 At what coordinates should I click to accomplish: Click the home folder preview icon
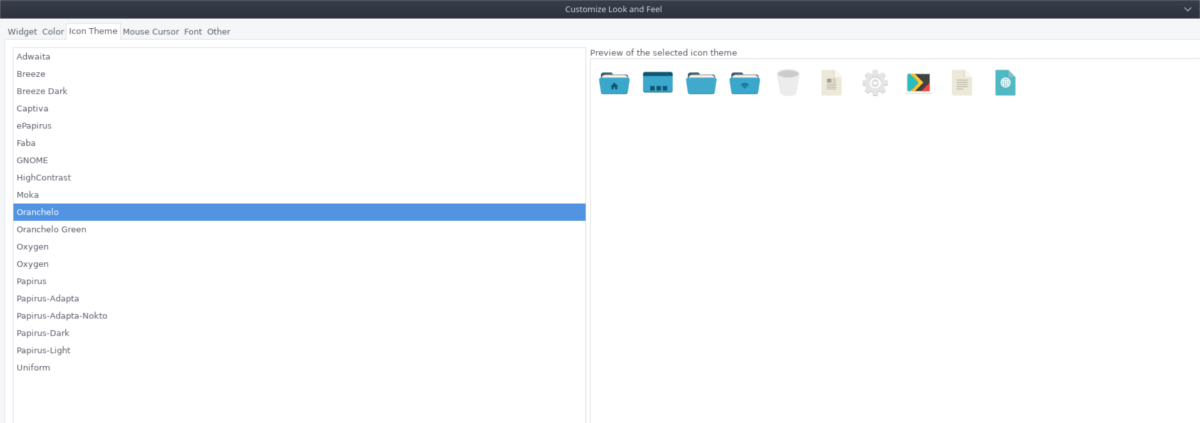(614, 82)
